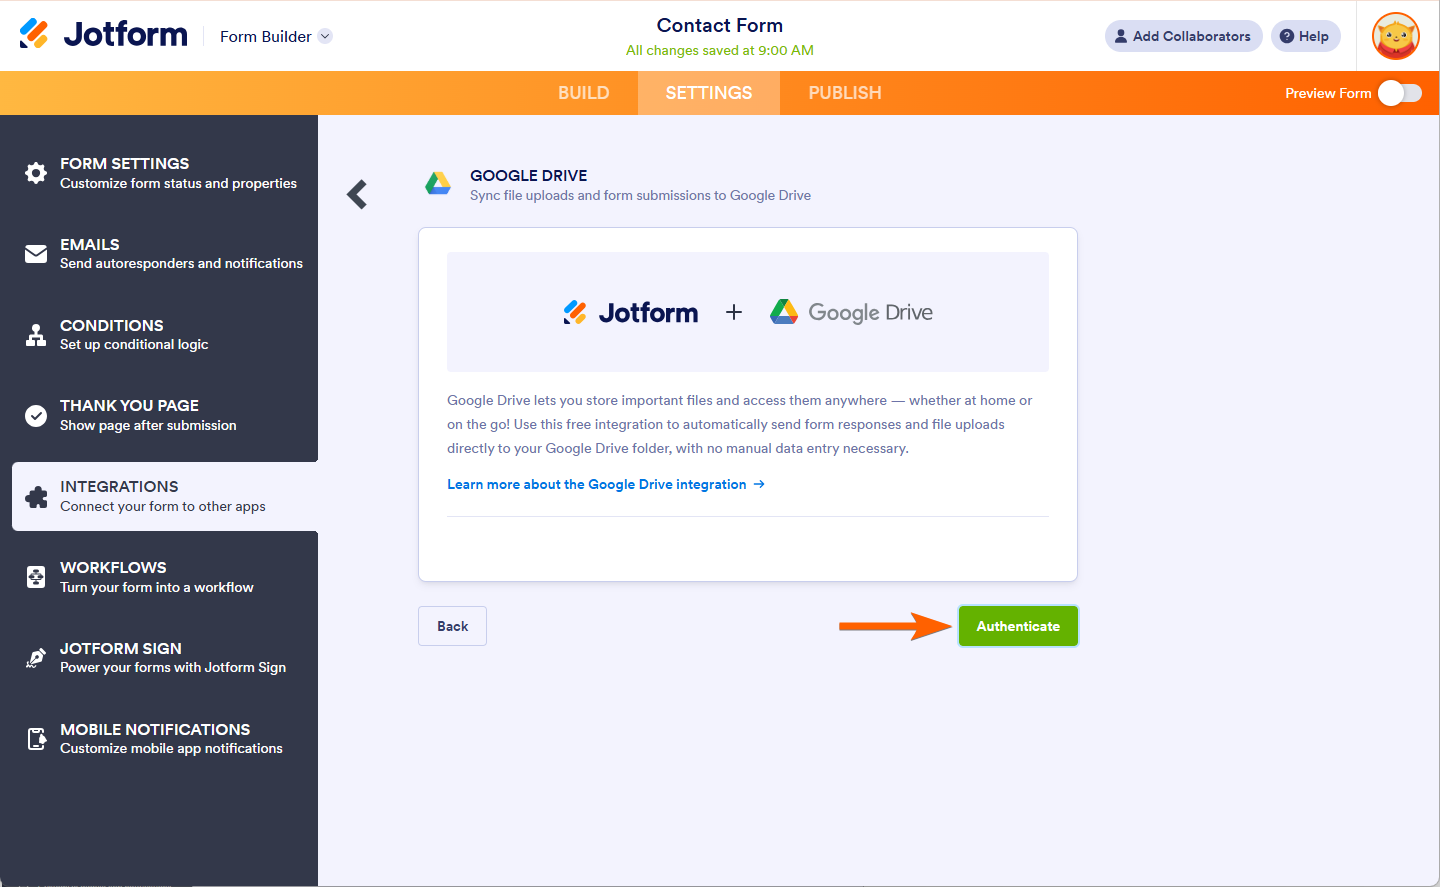Viewport: 1440px width, 887px height.
Task: Click the Emails envelope icon
Action: pyautogui.click(x=36, y=254)
